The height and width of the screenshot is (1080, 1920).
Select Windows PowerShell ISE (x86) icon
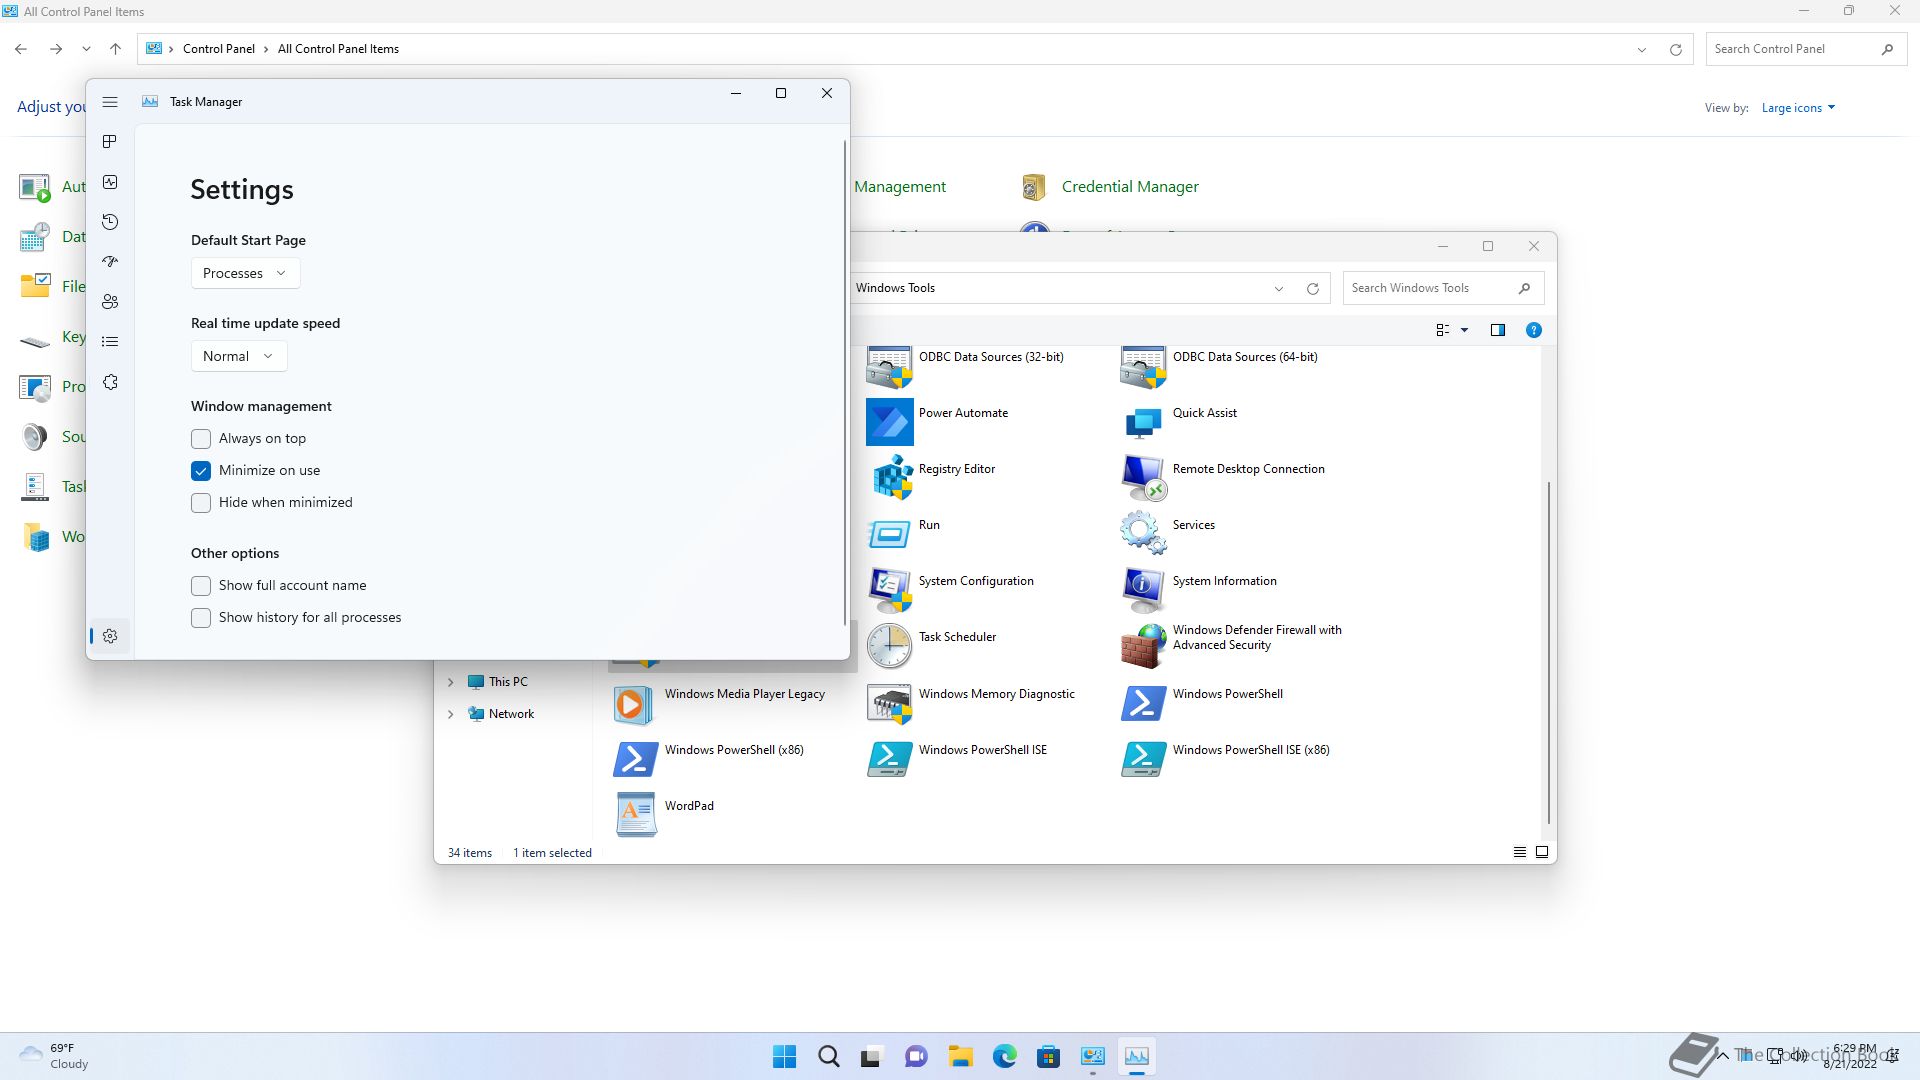1143,759
